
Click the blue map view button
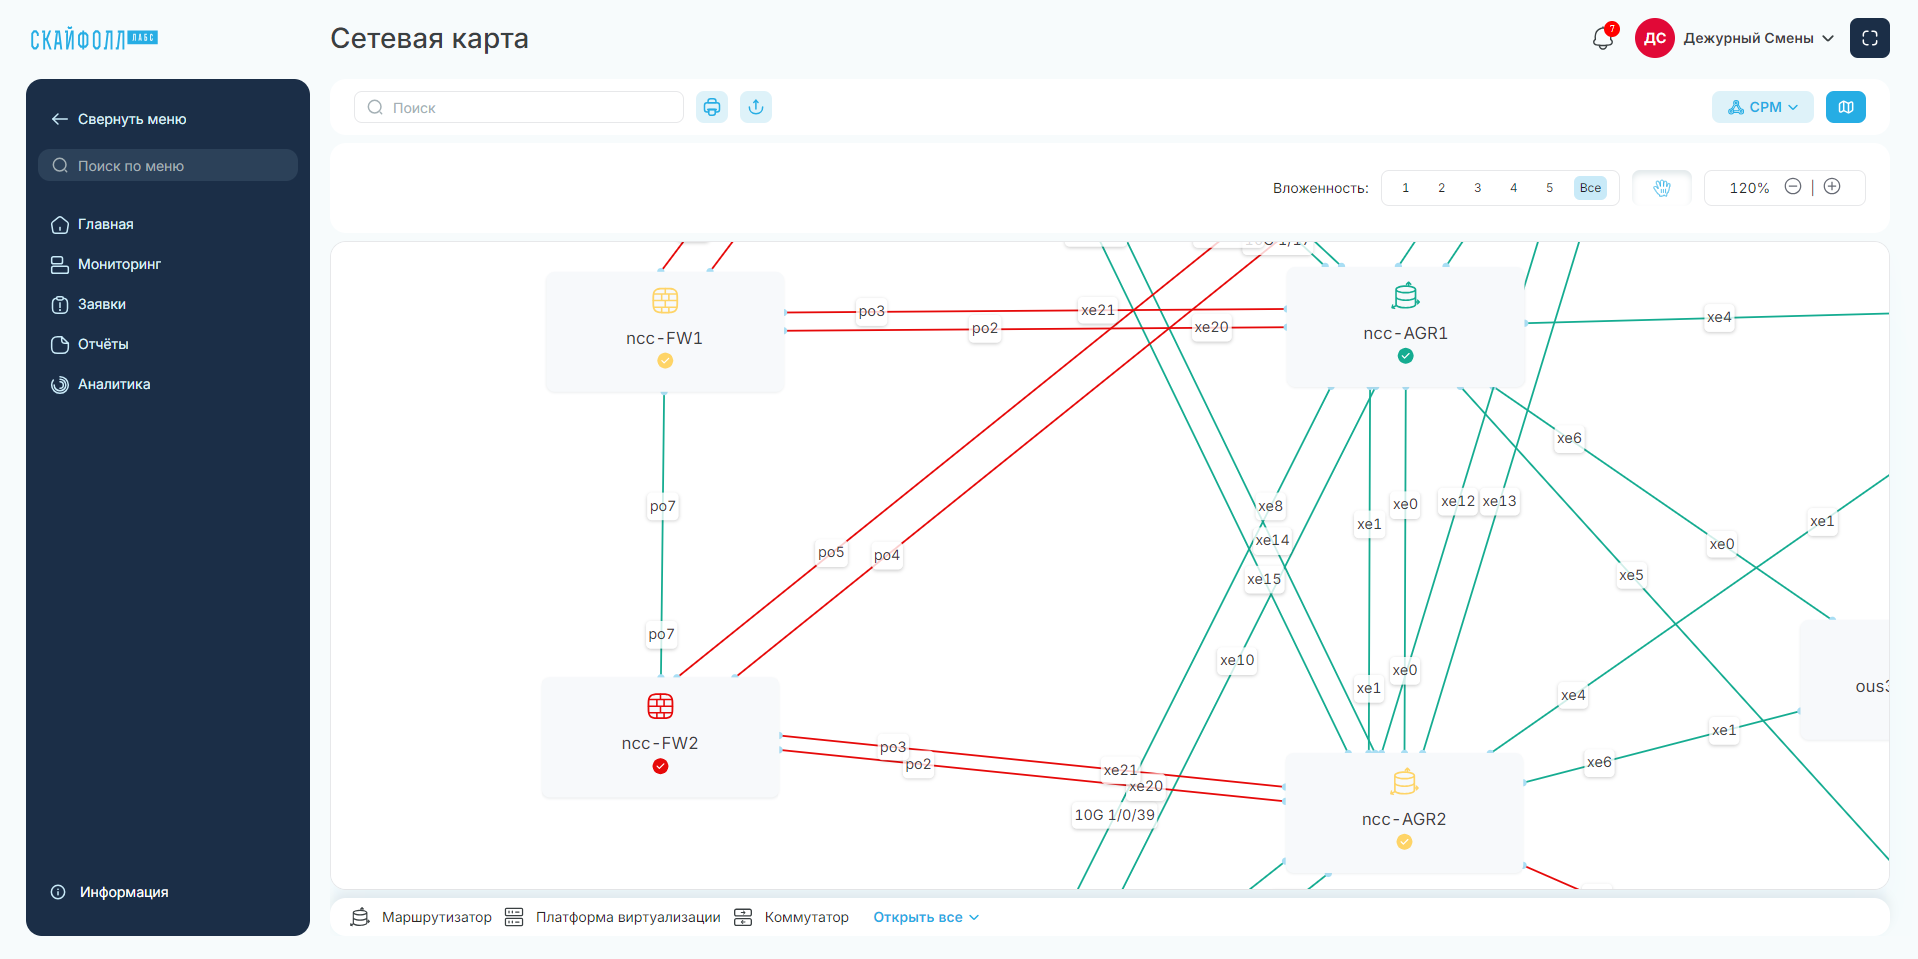coord(1845,107)
